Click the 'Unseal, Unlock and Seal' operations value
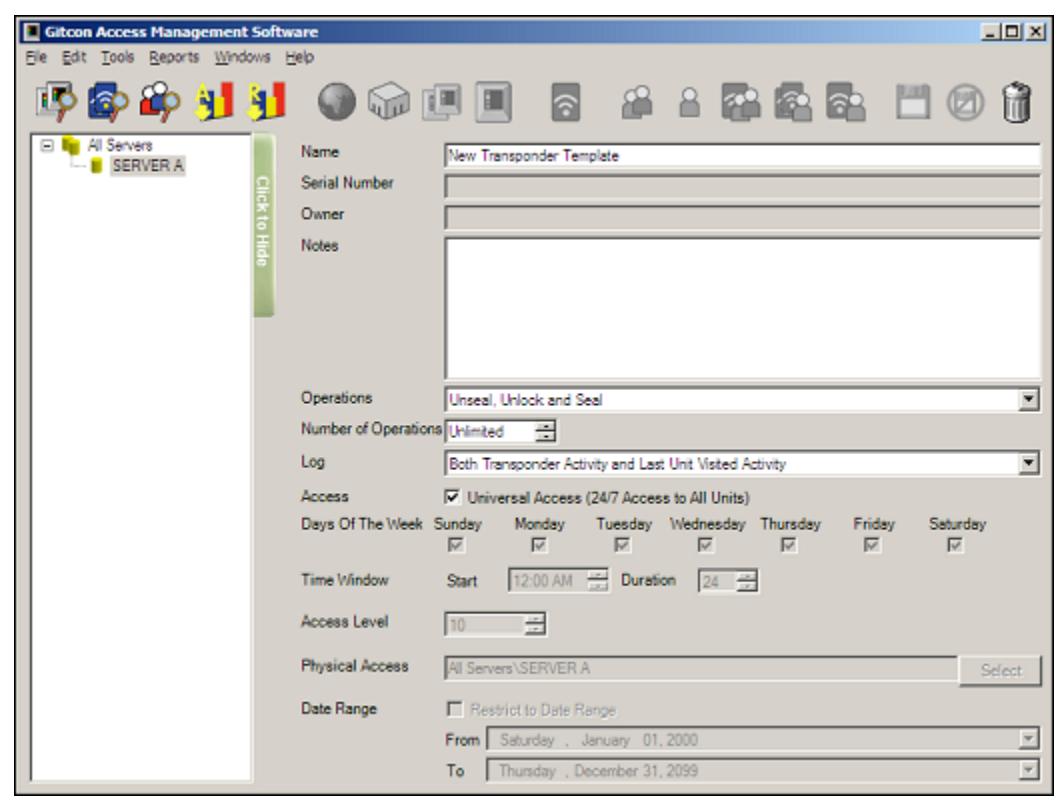This screenshot has width=1064, height=802. click(x=525, y=400)
